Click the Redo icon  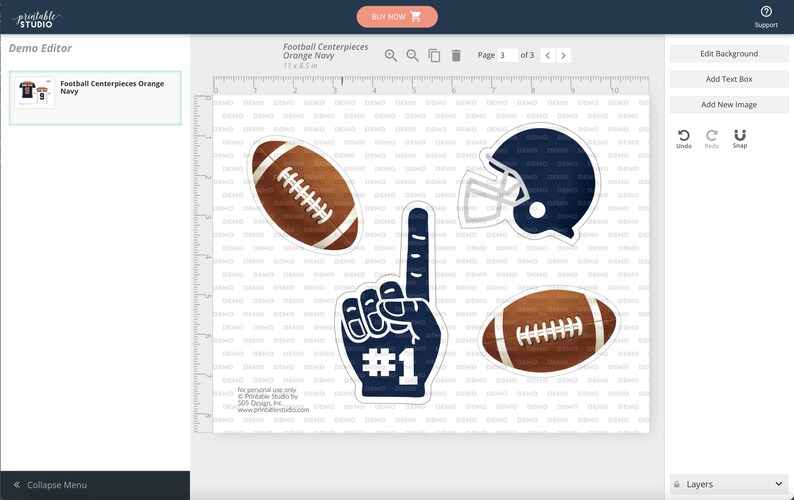pos(711,139)
